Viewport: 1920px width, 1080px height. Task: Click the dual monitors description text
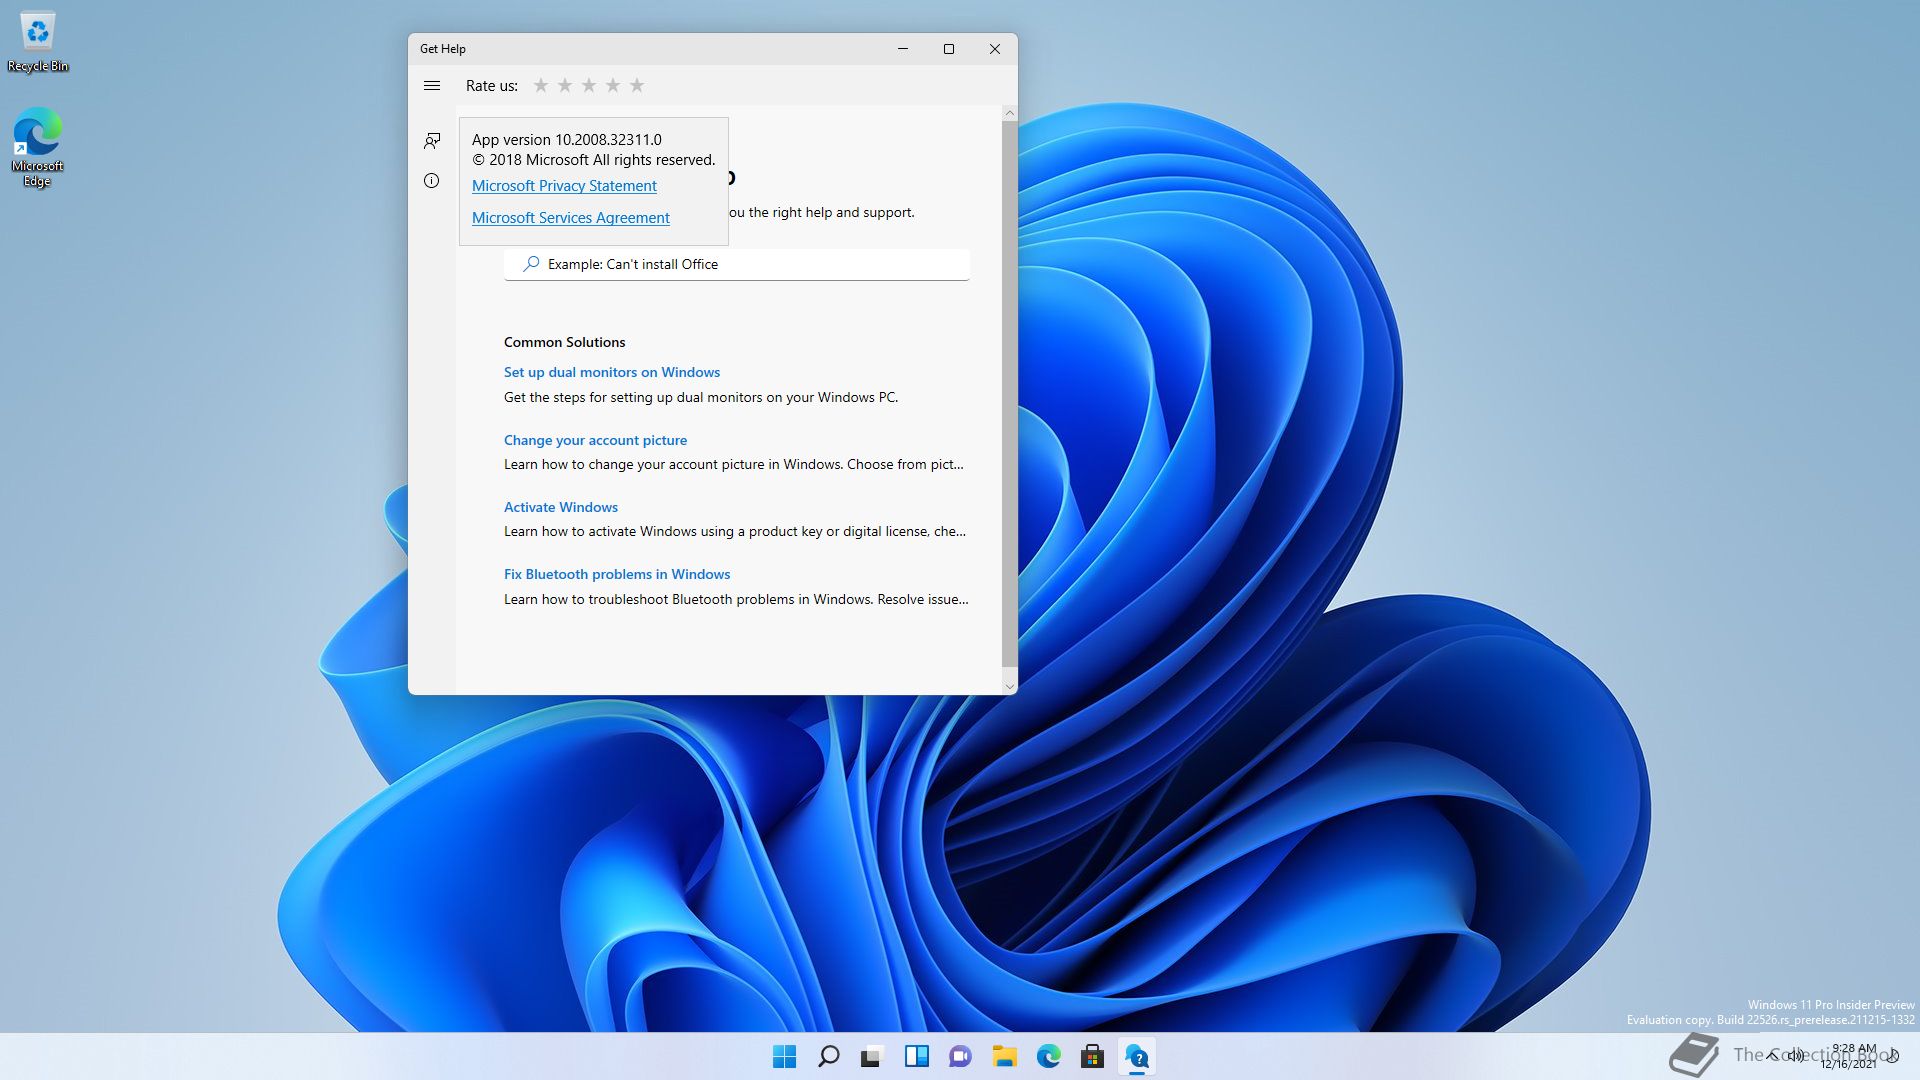pyautogui.click(x=701, y=397)
